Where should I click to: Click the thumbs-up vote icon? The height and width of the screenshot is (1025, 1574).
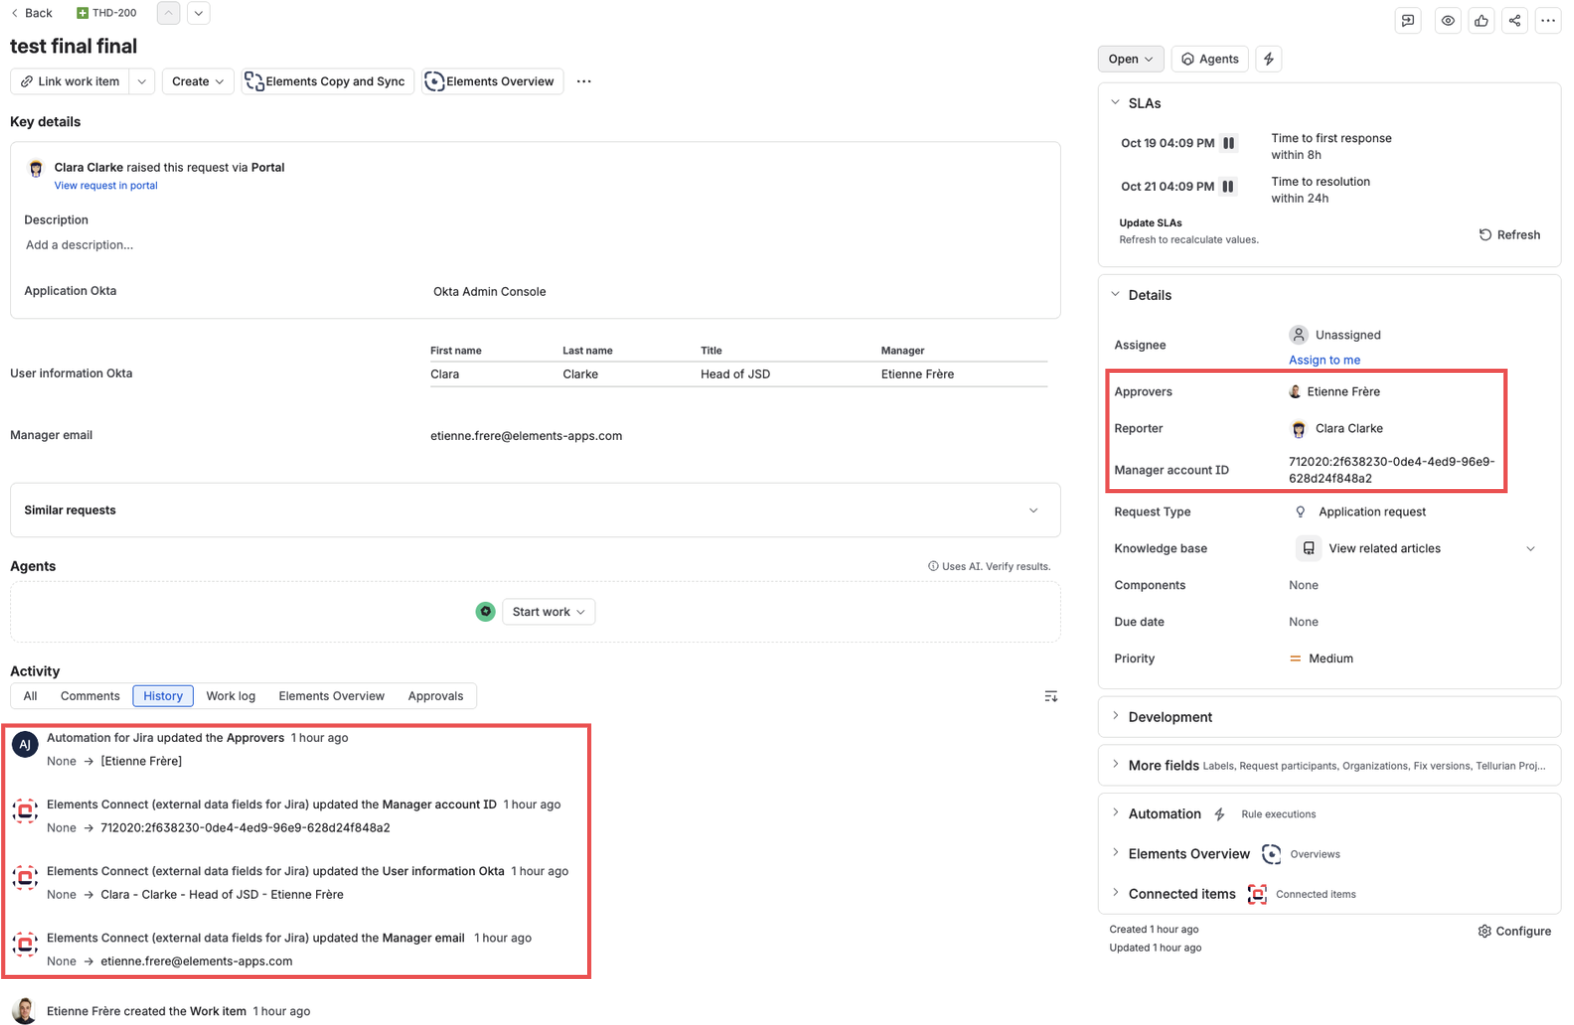[1481, 20]
